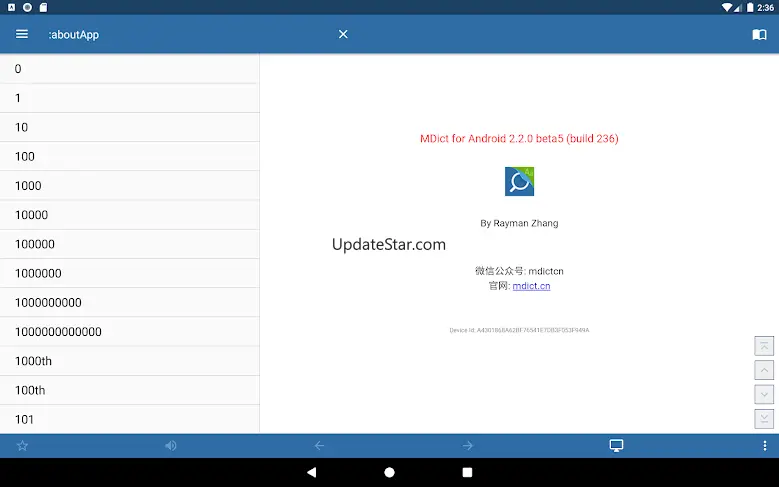Image resolution: width=779 pixels, height=487 pixels.
Task: Select the entry "1000000000" in word list
Action: [x=130, y=302]
